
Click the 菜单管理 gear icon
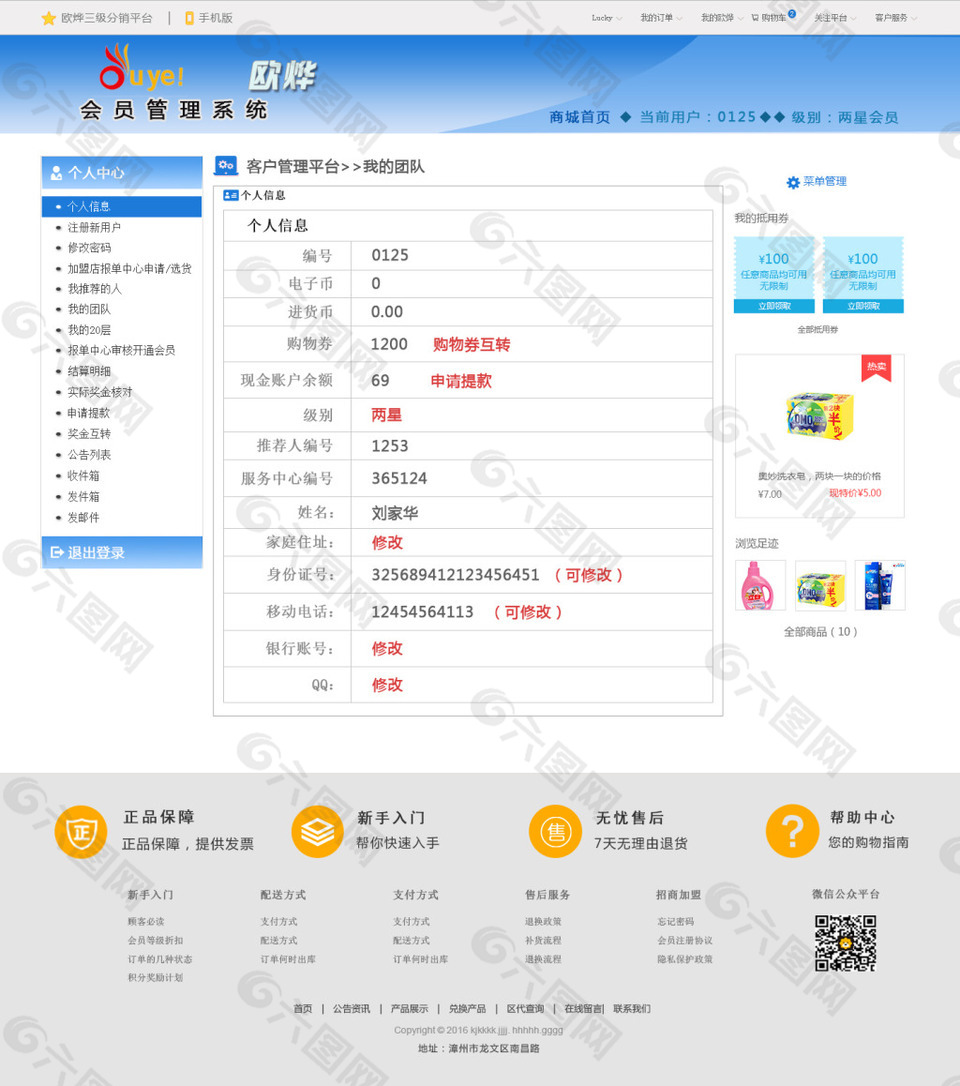[x=793, y=182]
